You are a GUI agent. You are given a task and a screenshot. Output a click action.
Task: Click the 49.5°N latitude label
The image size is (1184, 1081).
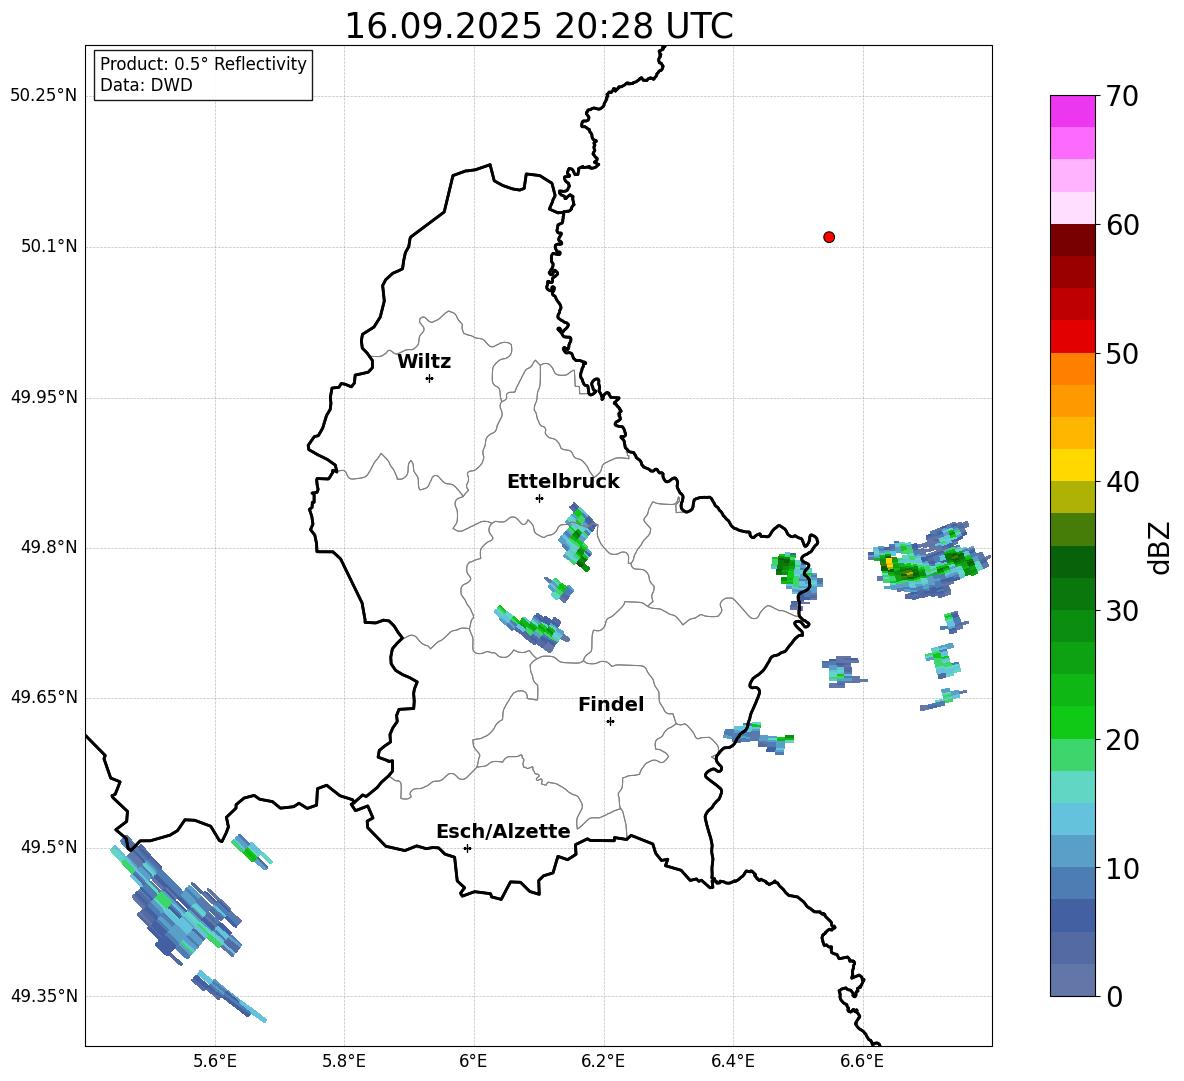pos(49,847)
